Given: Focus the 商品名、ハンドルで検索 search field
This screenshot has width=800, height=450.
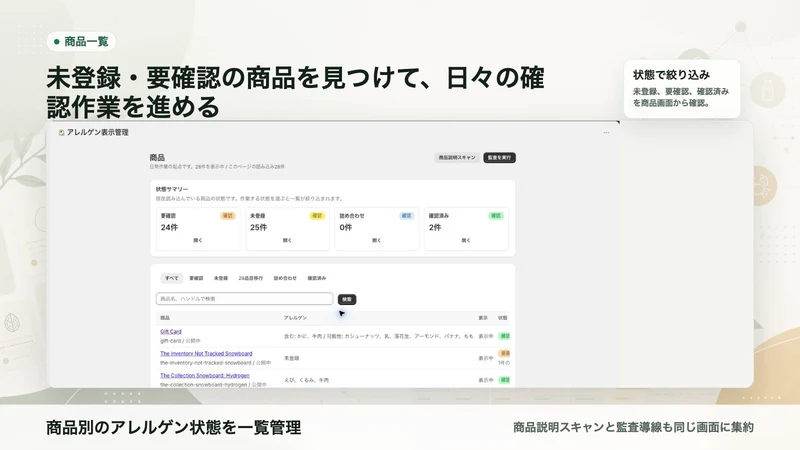Looking at the screenshot, I should tap(244, 299).
